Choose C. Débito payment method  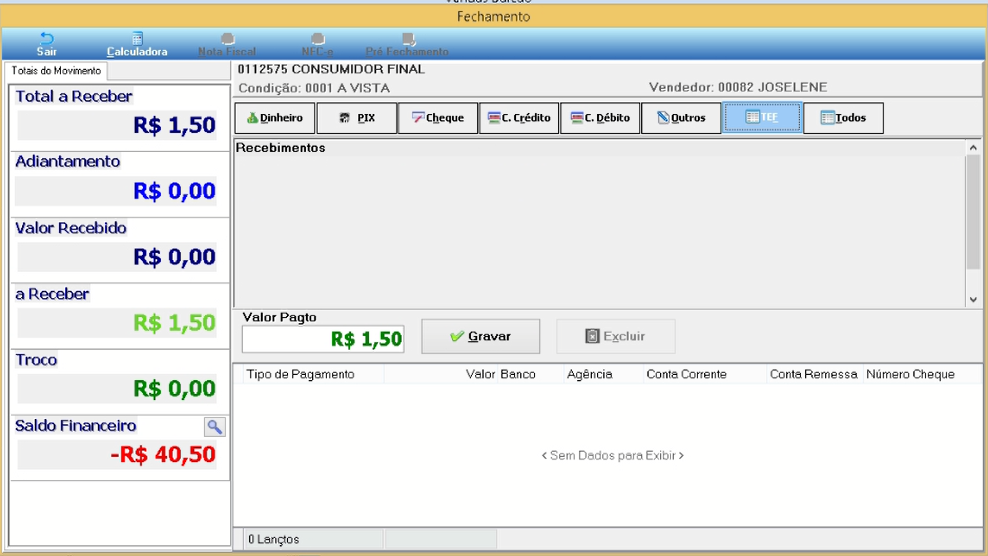[600, 118]
